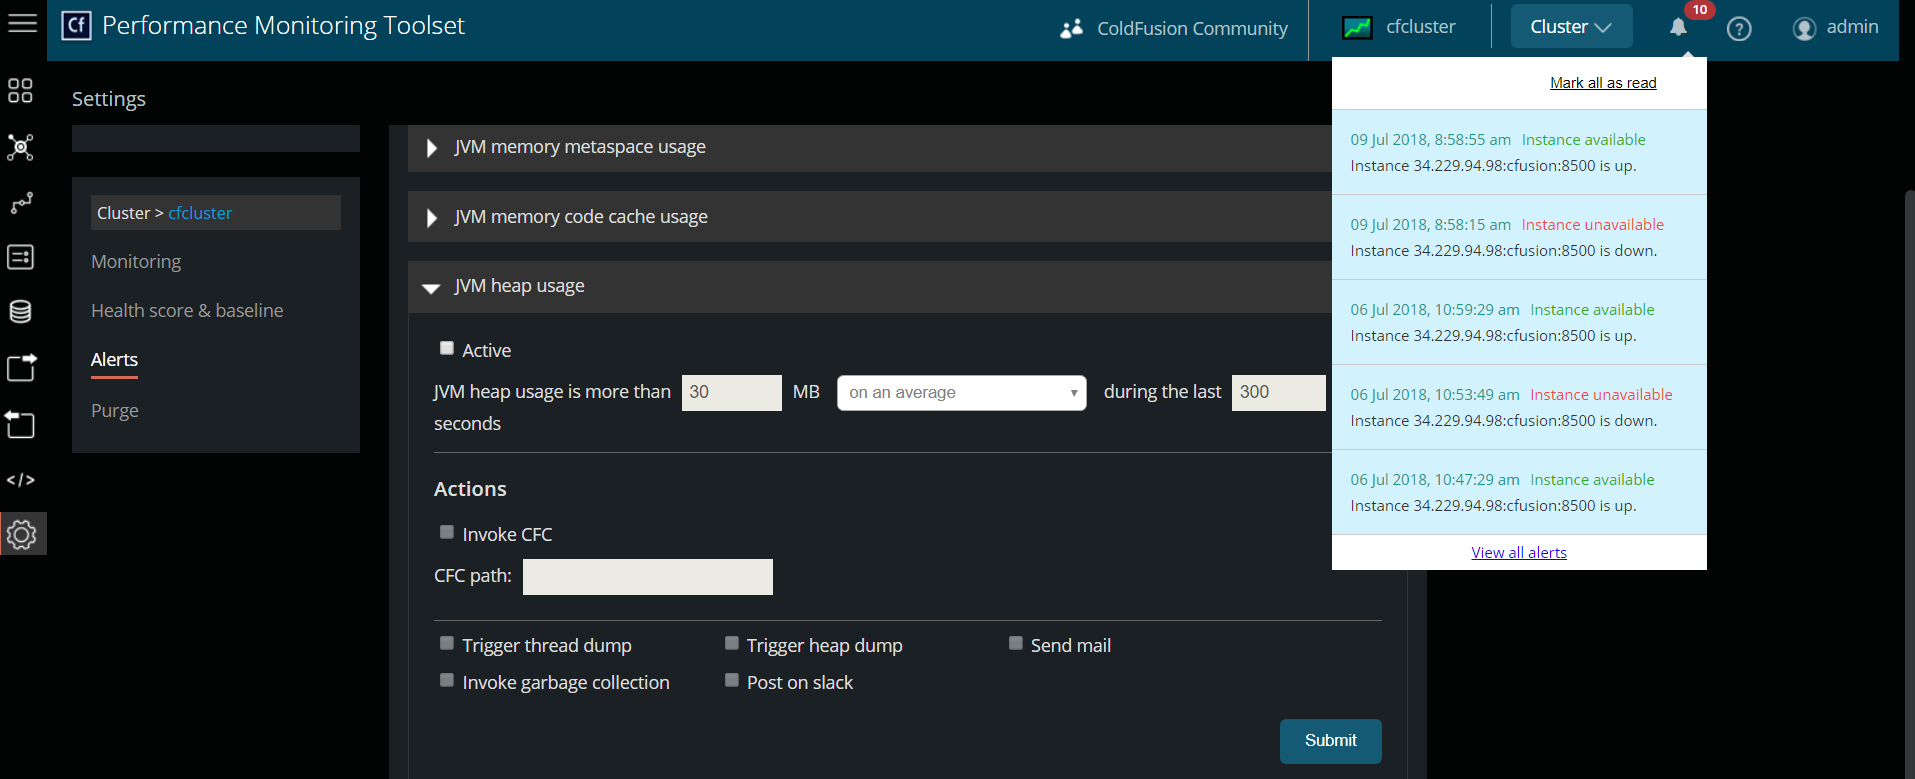Image resolution: width=1915 pixels, height=779 pixels.
Task: Open the Cluster dropdown in header
Action: [x=1570, y=27]
